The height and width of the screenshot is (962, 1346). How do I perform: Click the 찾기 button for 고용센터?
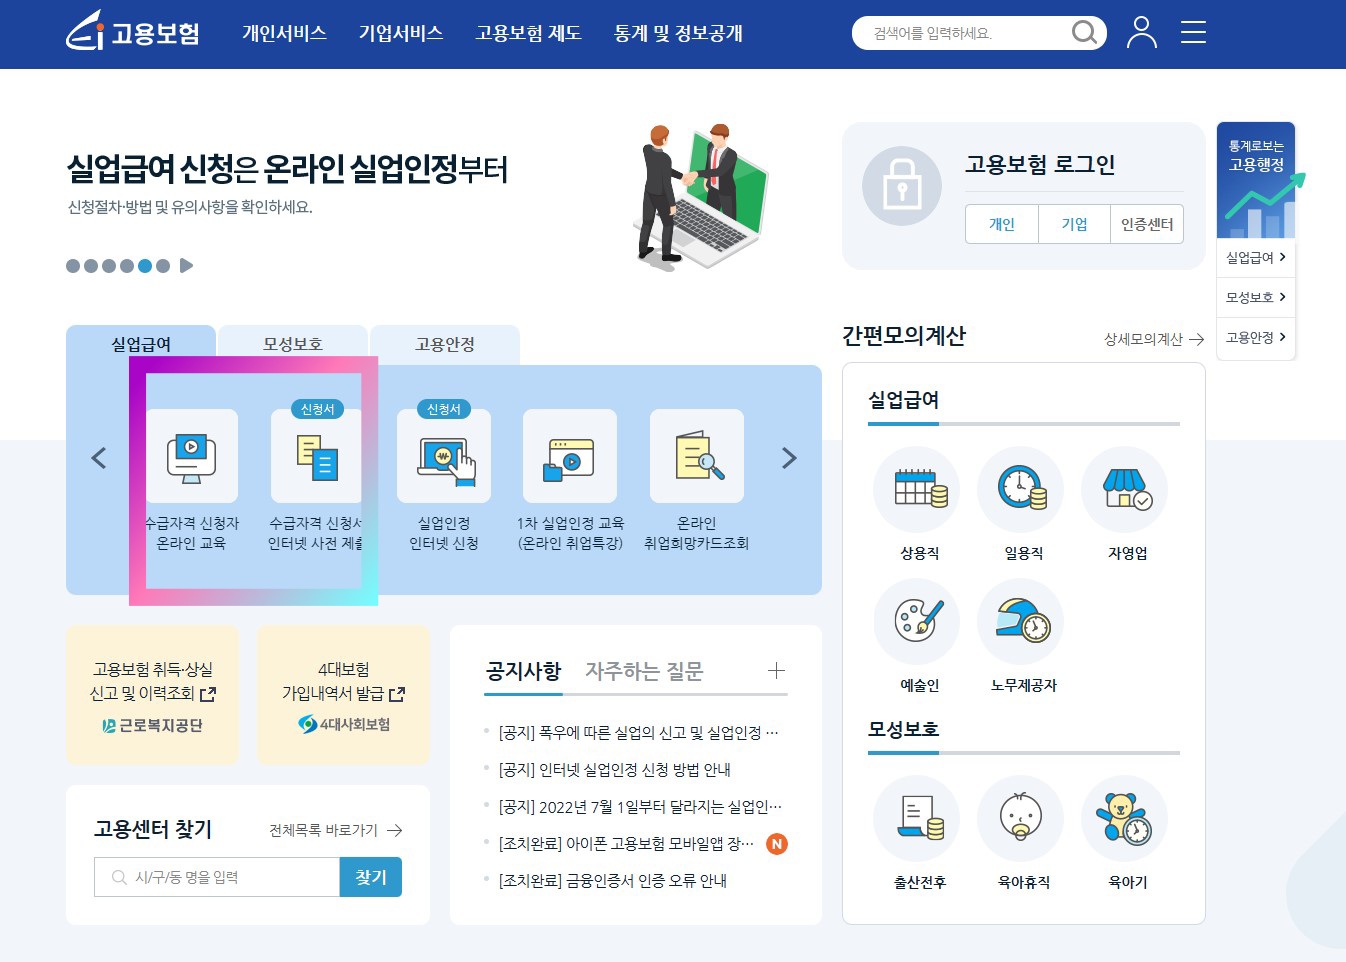pos(371,877)
